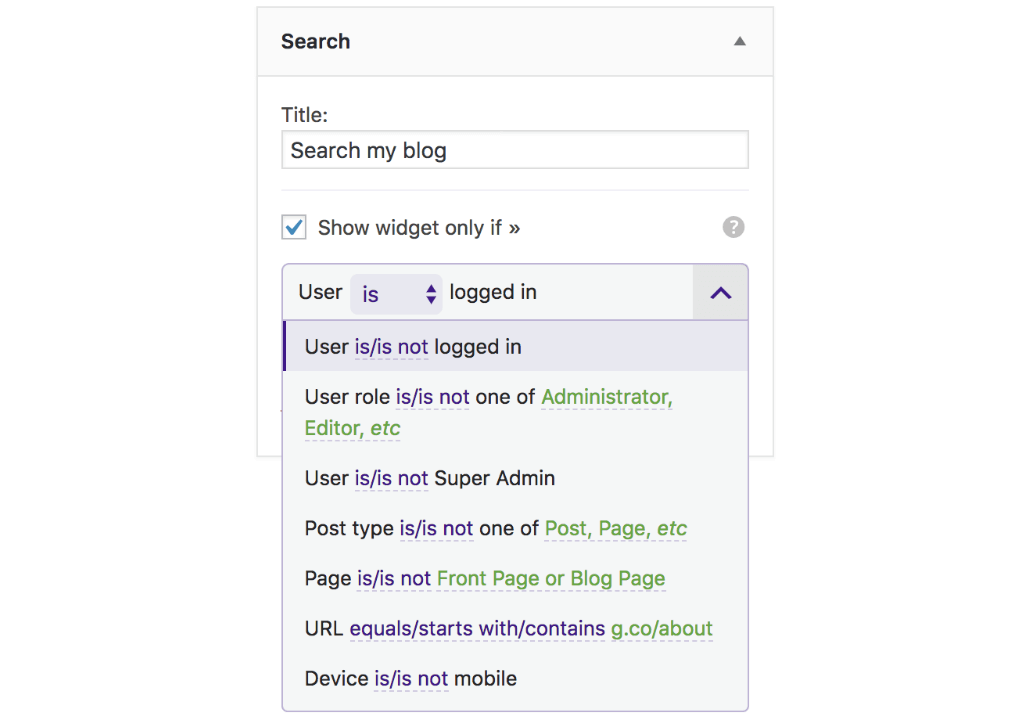Choose User role is/is not one of option
The height and width of the screenshot is (720, 1028).
[515, 412]
